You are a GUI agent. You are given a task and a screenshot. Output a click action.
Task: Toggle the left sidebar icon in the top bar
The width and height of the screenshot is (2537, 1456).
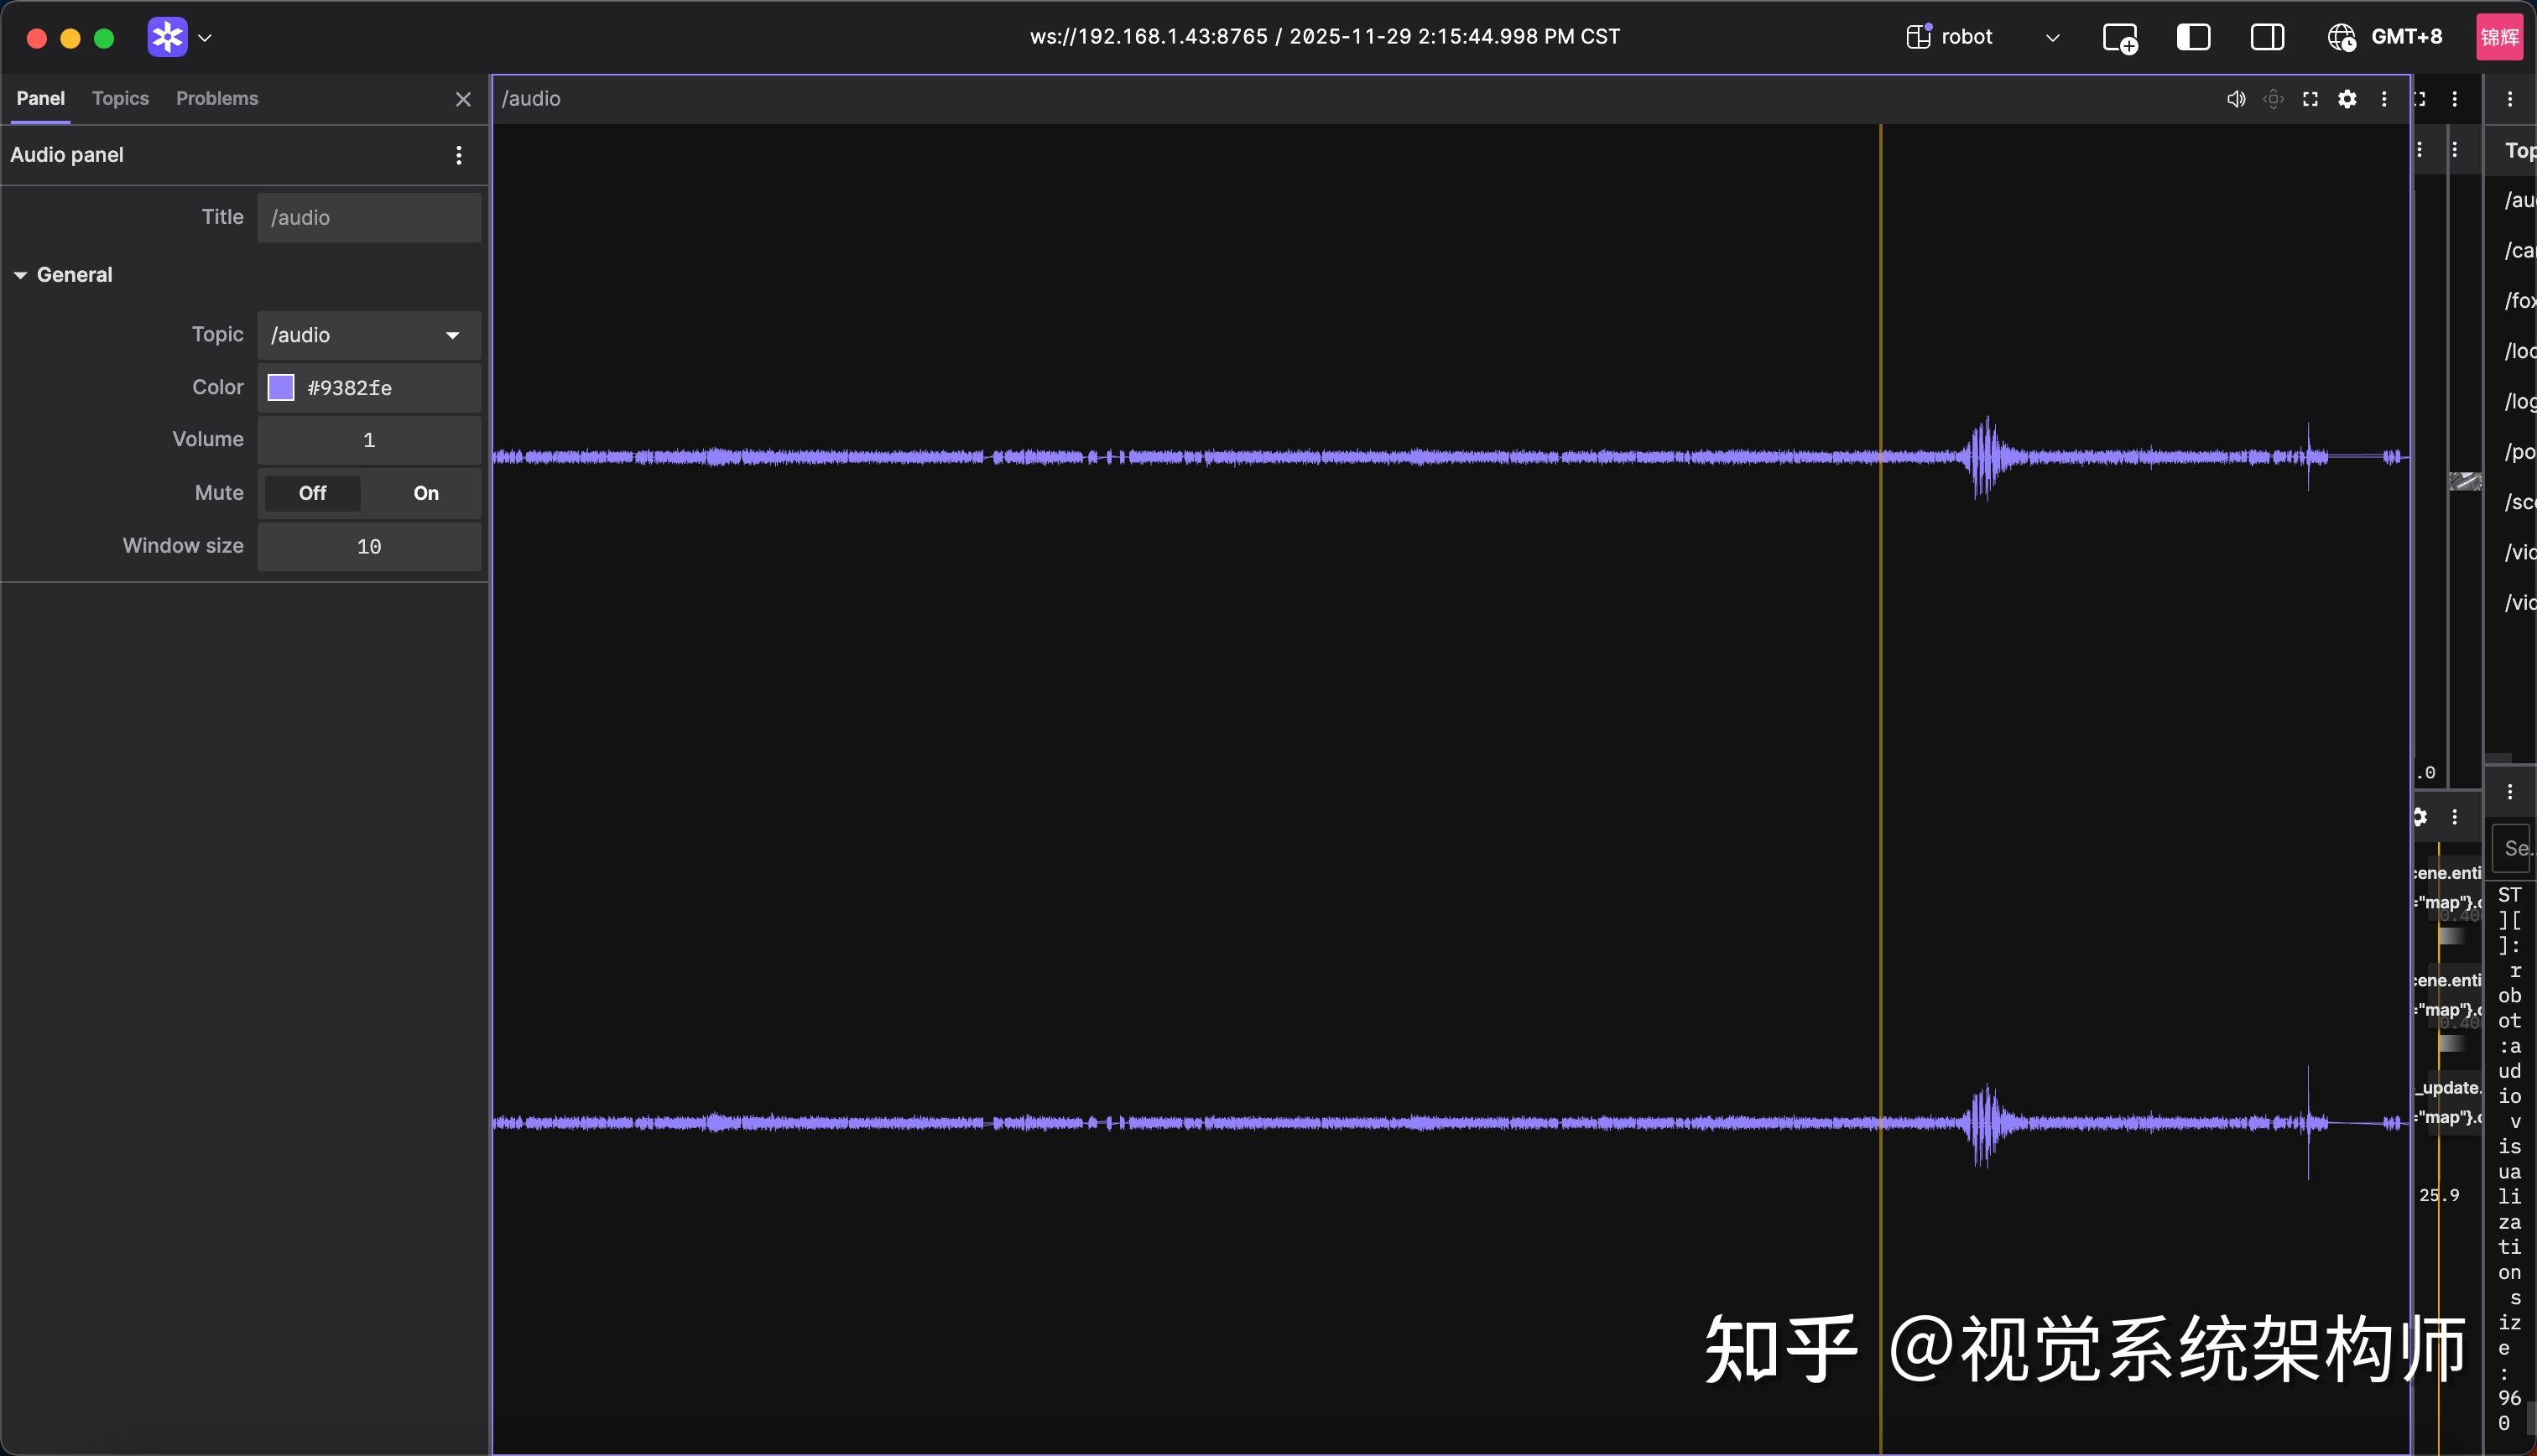click(x=2194, y=37)
